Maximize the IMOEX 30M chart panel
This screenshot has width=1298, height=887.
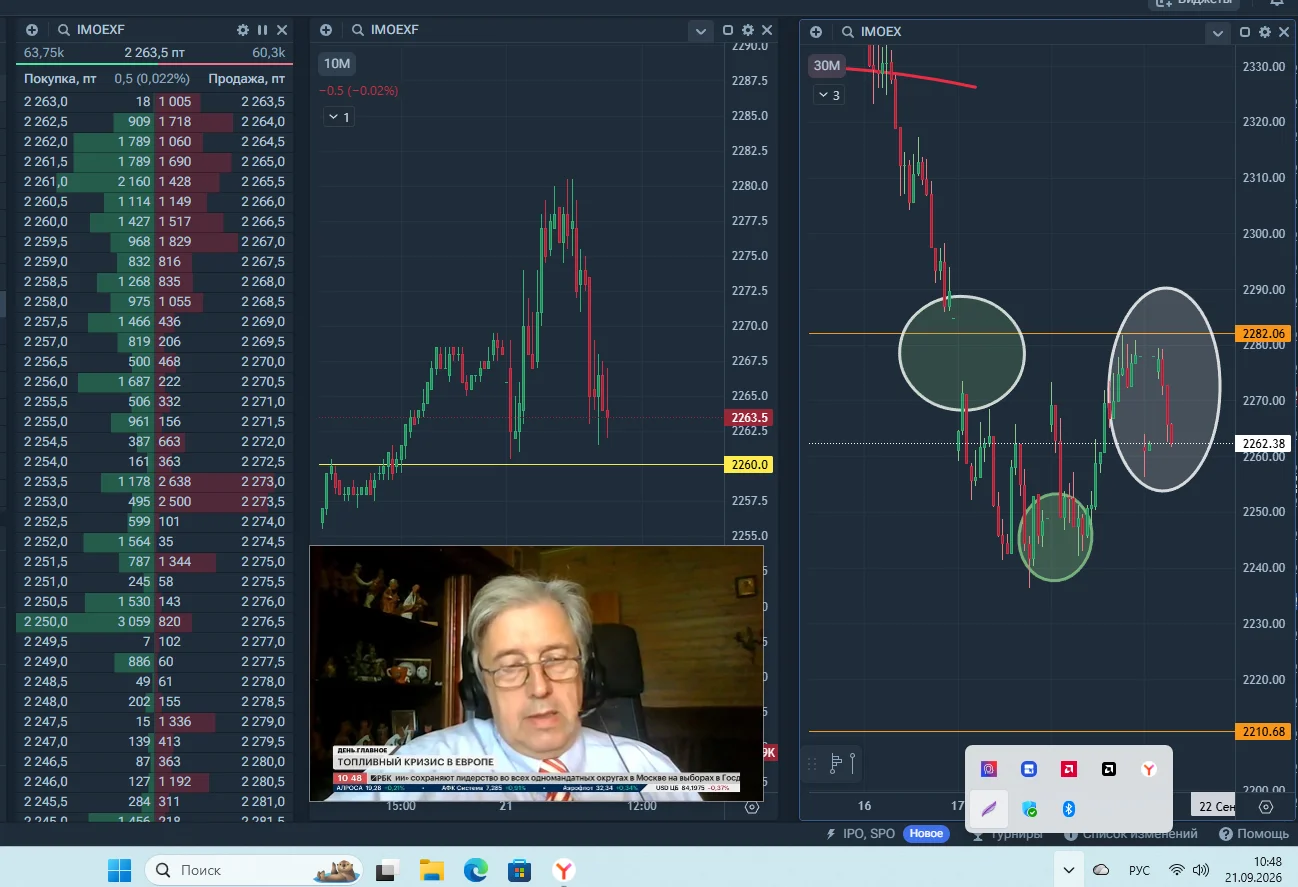(1245, 32)
